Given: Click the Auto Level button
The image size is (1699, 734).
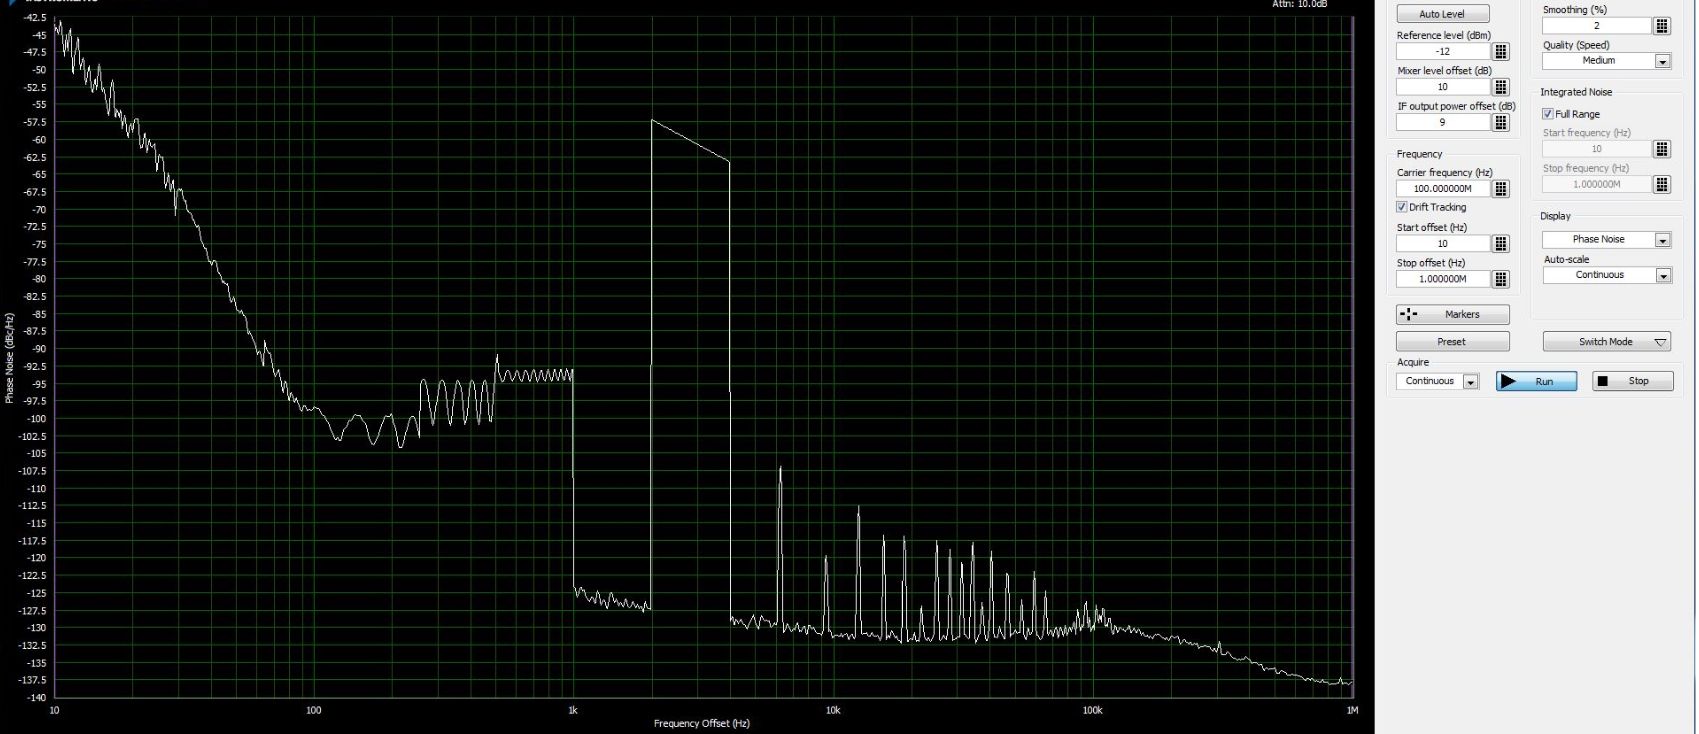Looking at the screenshot, I should 1442,14.
